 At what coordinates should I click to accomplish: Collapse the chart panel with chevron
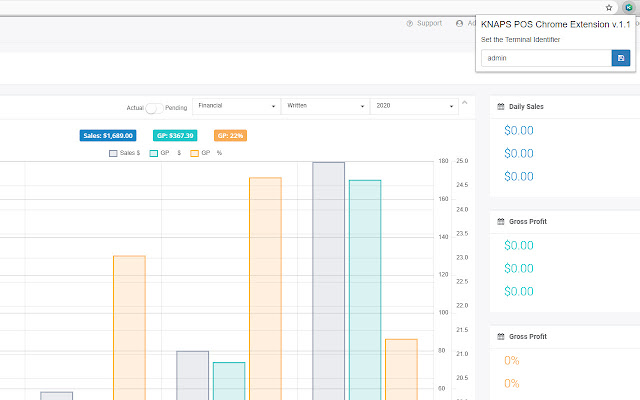pos(464,103)
